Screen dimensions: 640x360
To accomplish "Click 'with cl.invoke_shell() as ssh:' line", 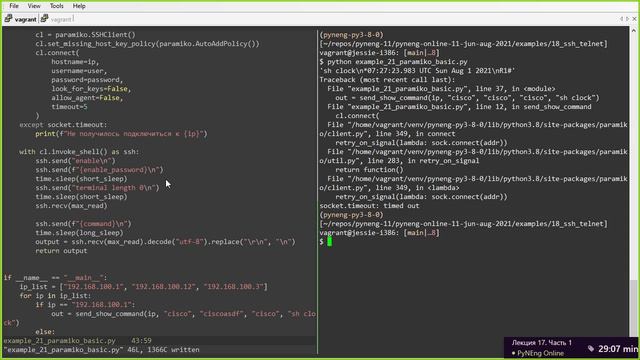I will 79,151.
